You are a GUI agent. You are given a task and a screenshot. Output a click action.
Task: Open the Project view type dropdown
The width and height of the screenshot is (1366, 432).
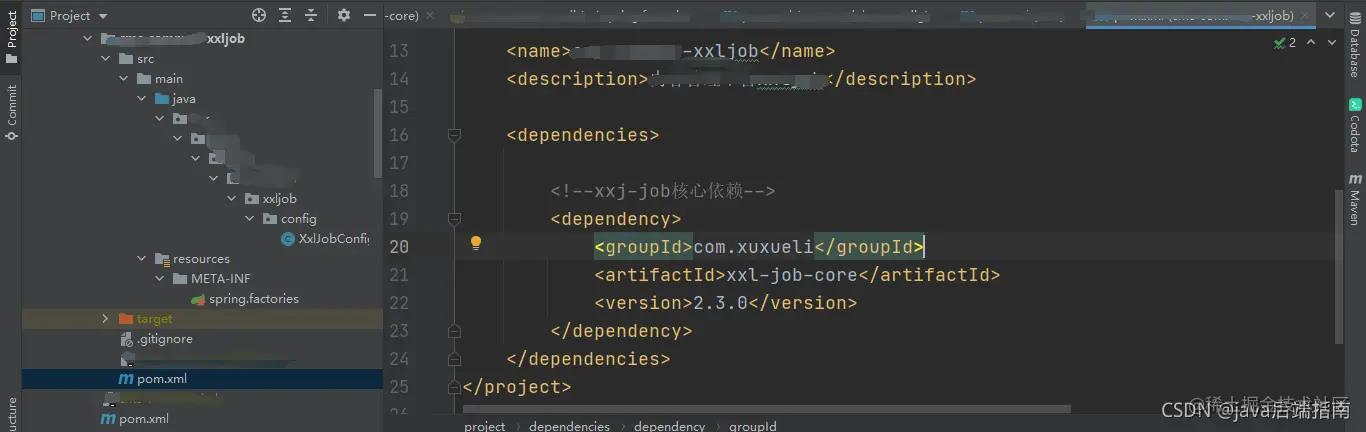(x=70, y=16)
